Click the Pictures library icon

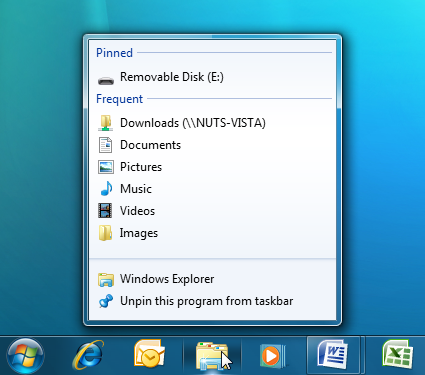(106, 167)
